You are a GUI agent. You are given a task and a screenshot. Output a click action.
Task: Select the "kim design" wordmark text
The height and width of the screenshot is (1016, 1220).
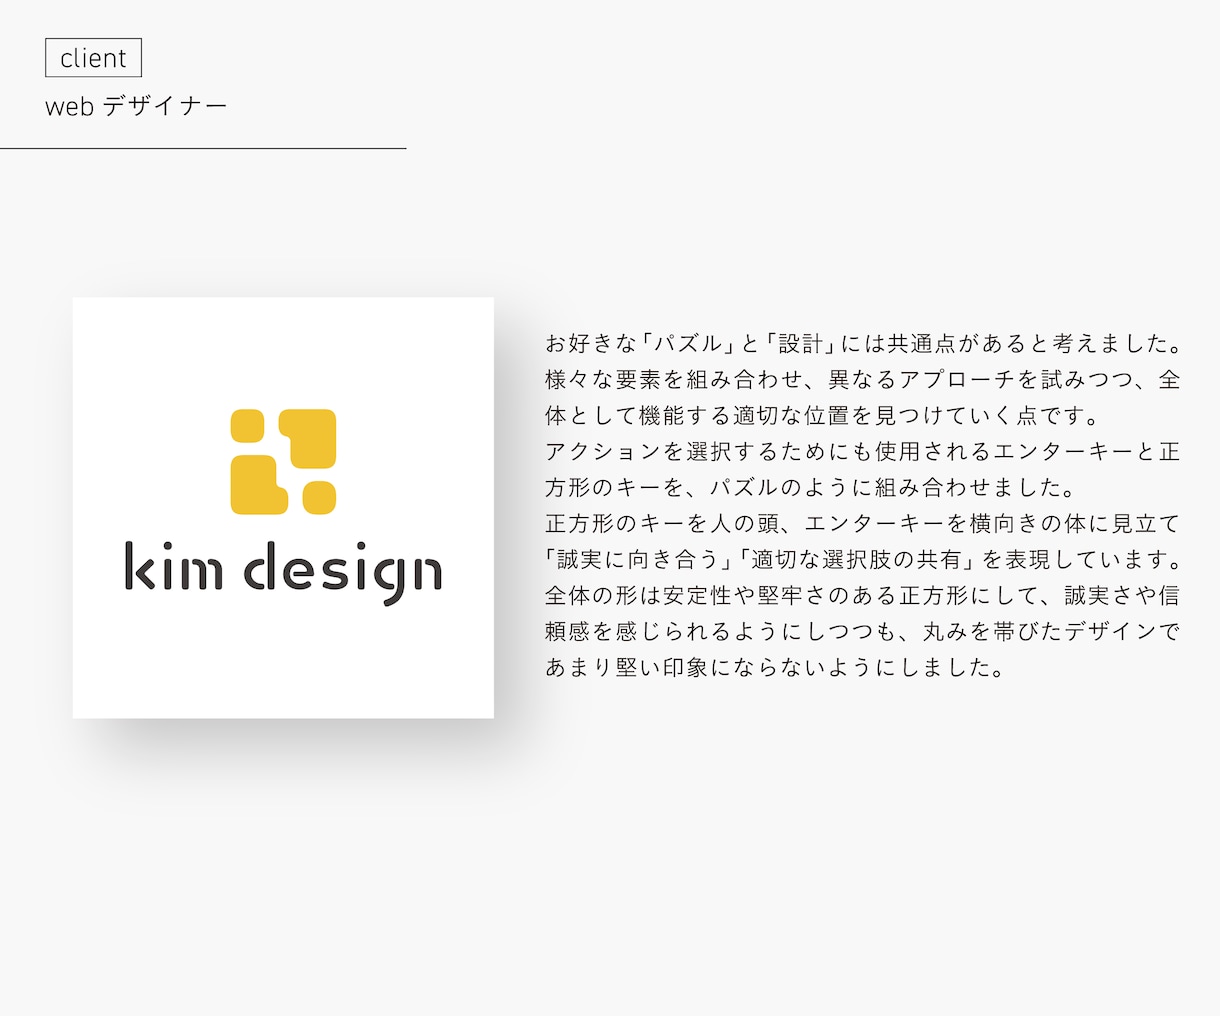tap(283, 573)
